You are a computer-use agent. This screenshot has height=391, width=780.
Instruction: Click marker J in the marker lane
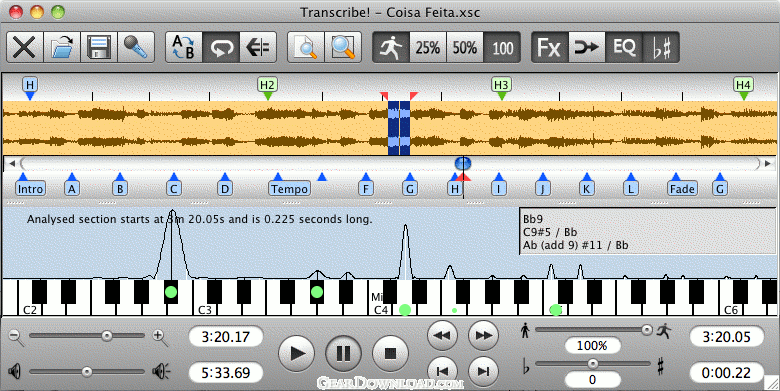543,189
